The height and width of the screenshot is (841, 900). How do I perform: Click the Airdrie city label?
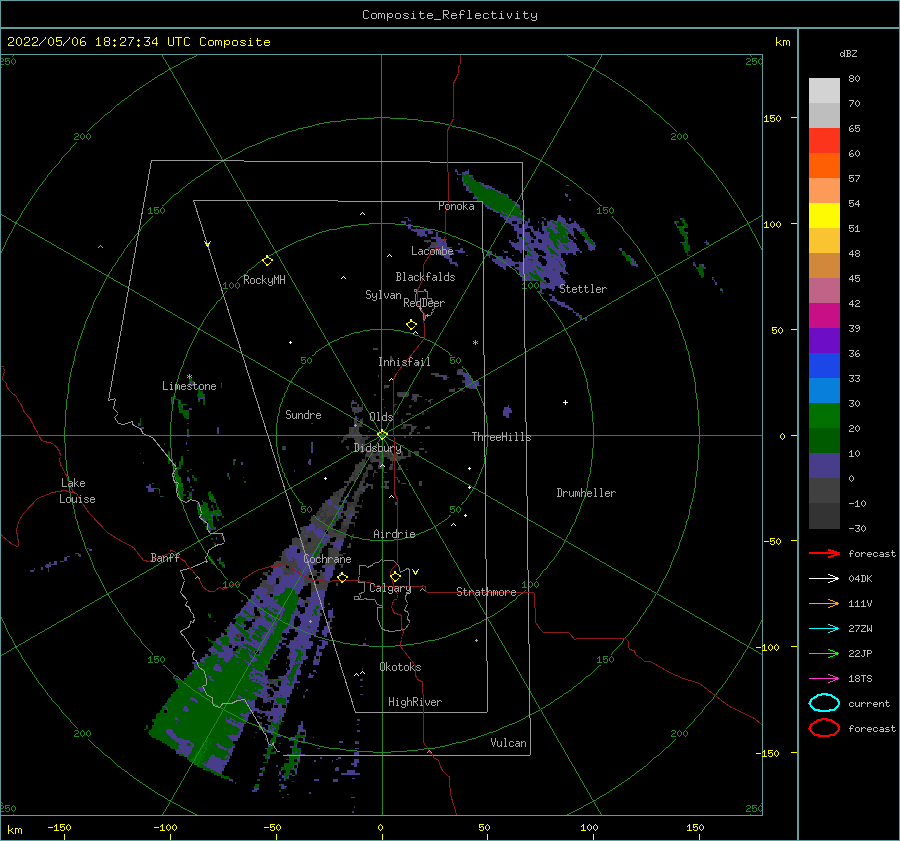tap(394, 534)
